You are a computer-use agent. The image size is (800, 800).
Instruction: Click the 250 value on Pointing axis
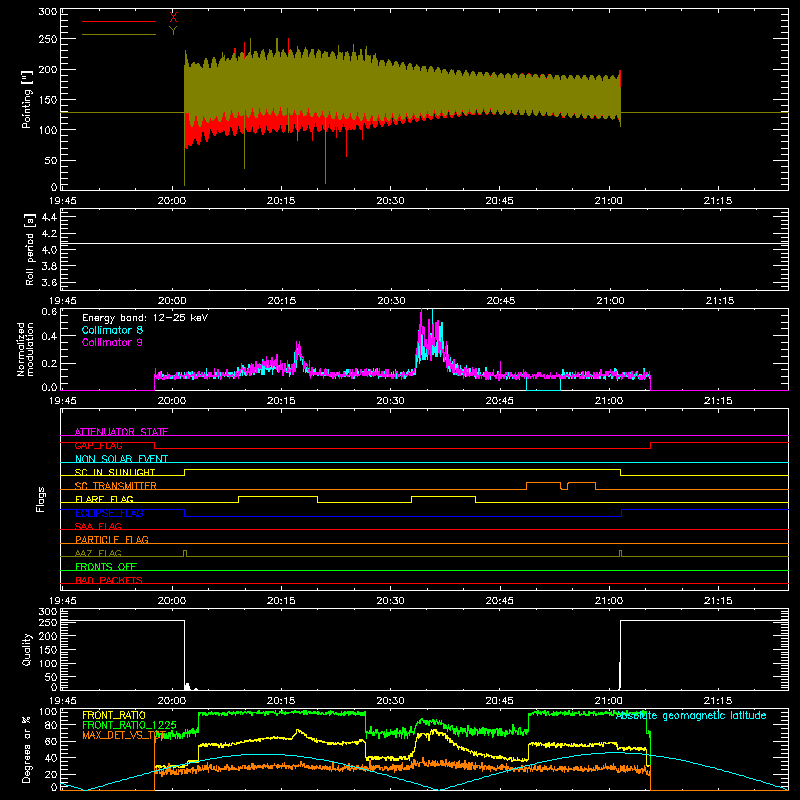47,39
